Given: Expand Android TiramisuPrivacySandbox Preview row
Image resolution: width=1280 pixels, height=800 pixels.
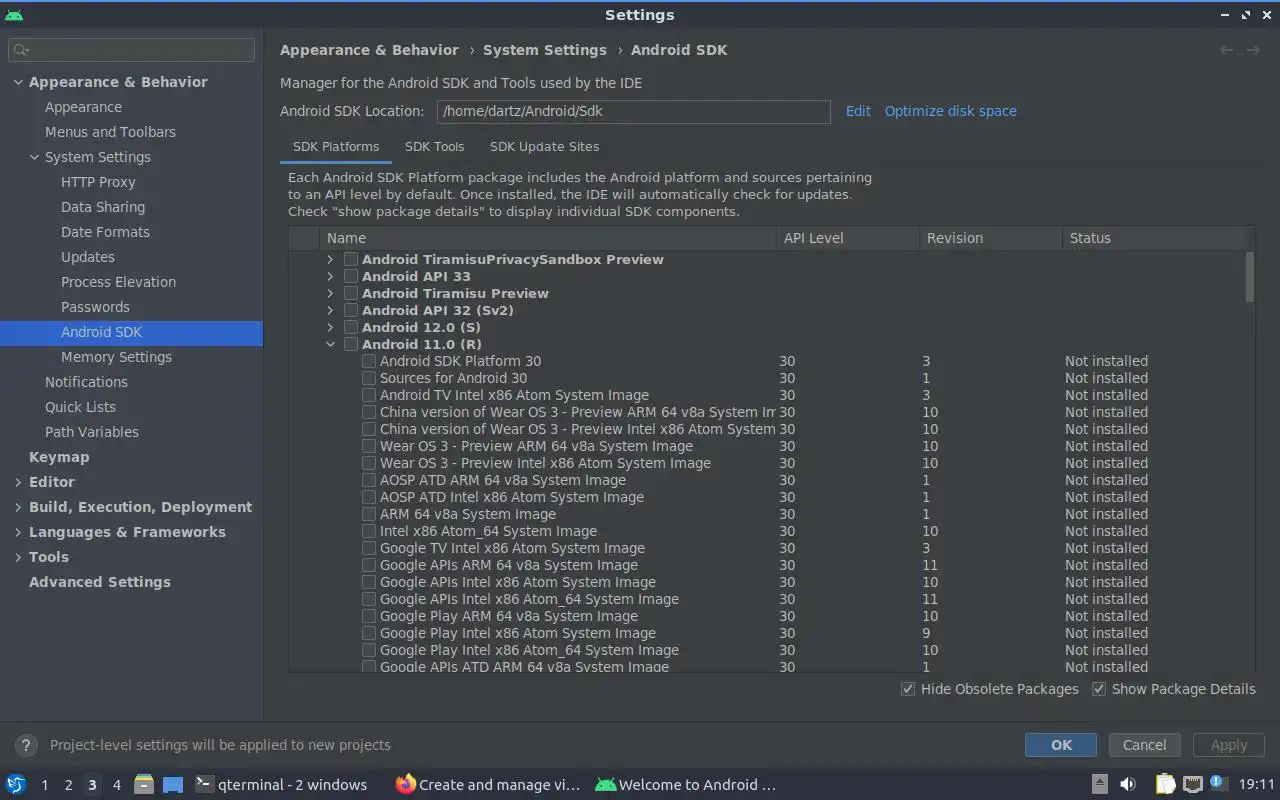Looking at the screenshot, I should (330, 259).
